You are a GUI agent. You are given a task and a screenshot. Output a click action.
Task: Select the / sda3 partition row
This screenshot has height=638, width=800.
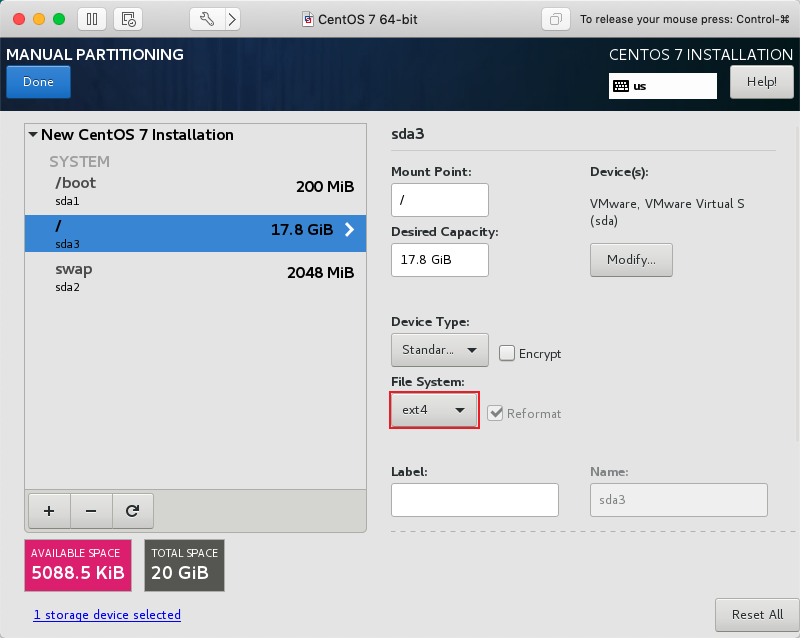(x=195, y=233)
